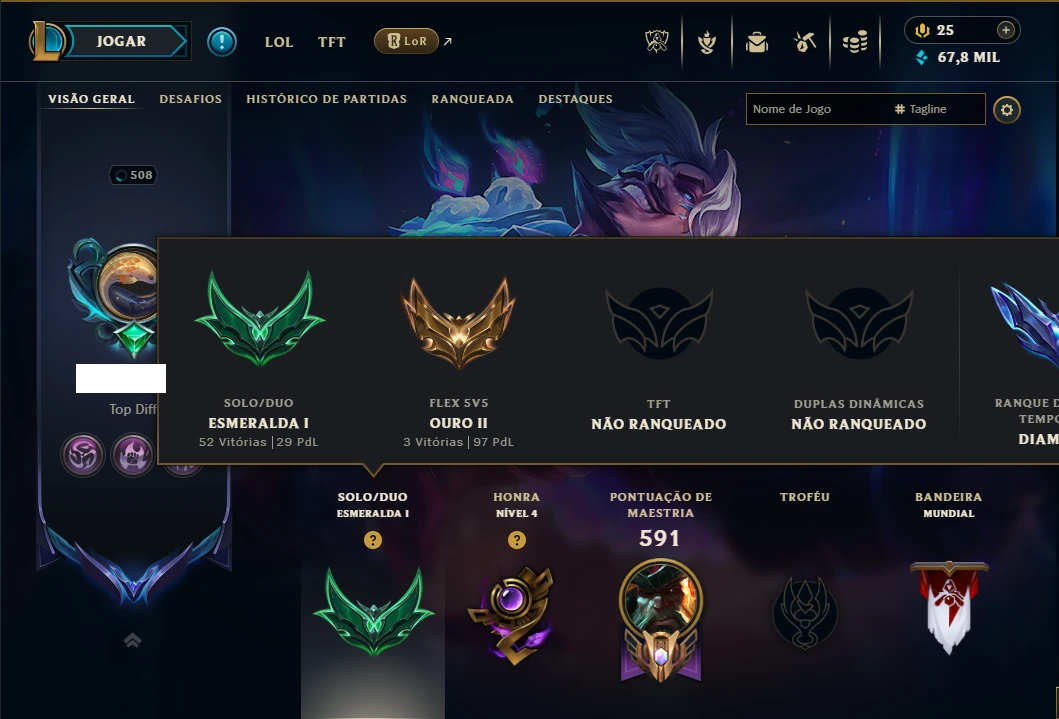
Task: Launch LoR from the top bar
Action: (407, 41)
